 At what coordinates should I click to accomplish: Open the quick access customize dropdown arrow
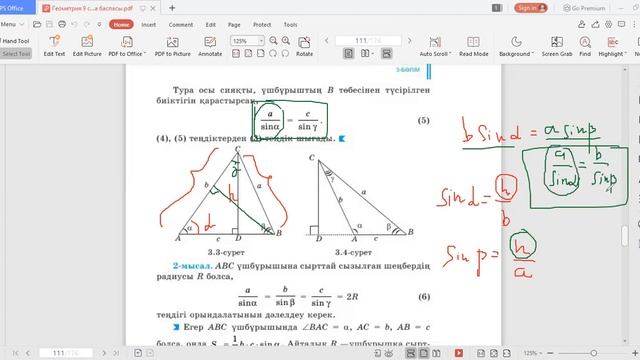[99, 24]
